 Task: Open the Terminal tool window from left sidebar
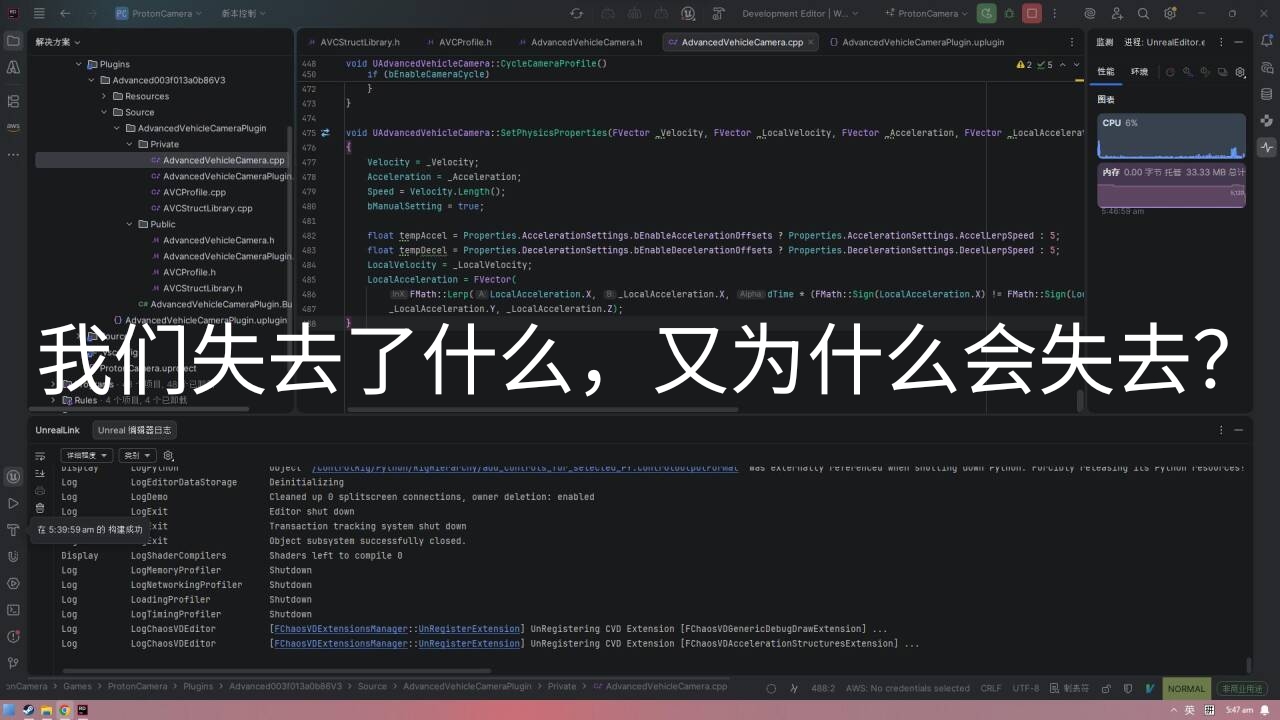click(13, 608)
